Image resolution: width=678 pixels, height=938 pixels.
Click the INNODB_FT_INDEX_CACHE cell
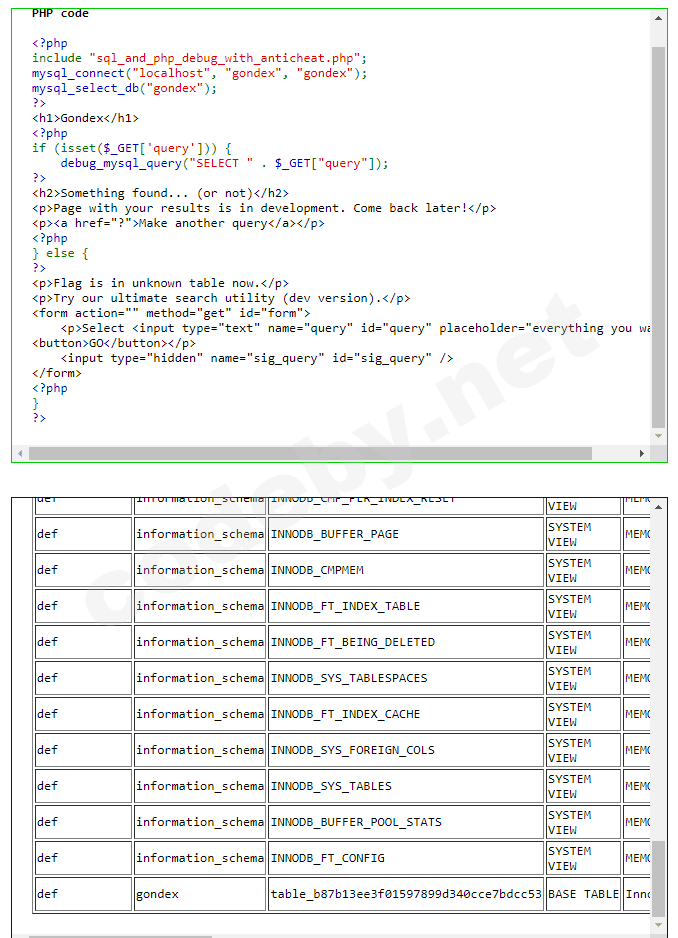coord(406,714)
